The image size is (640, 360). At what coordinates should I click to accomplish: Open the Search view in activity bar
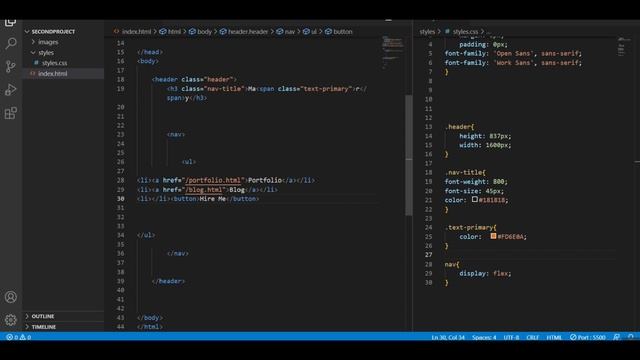pyautogui.click(x=11, y=43)
